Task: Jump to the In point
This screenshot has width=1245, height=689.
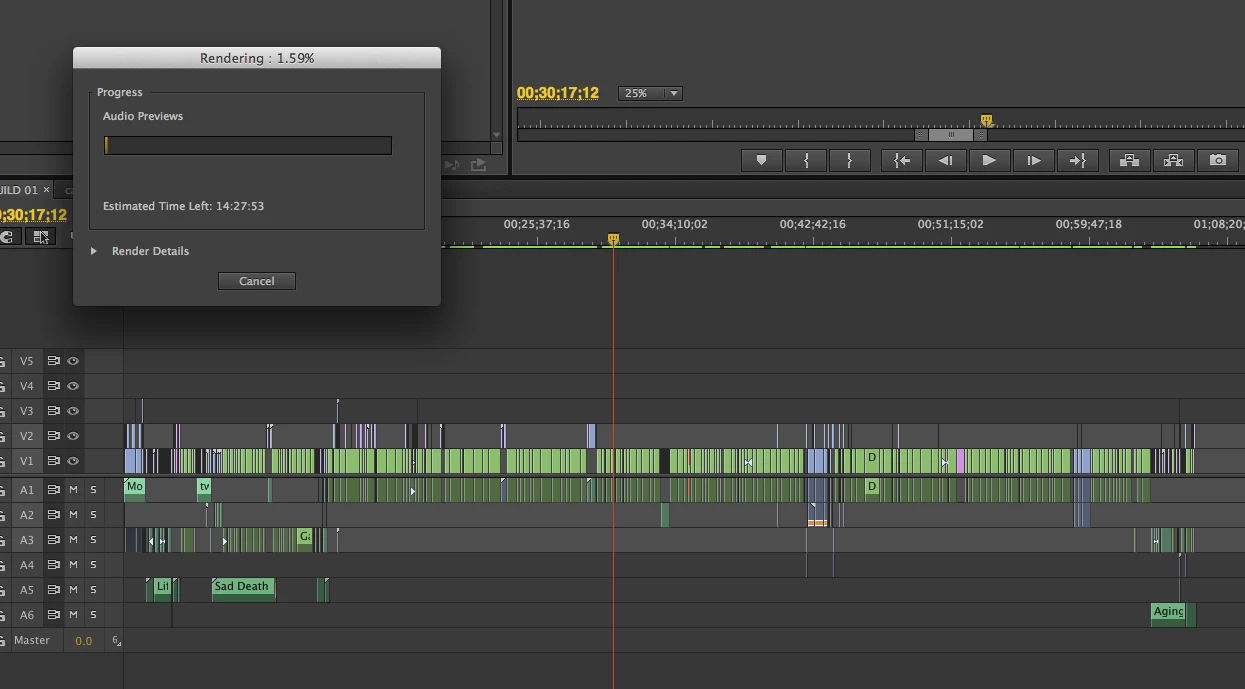Action: coord(902,160)
